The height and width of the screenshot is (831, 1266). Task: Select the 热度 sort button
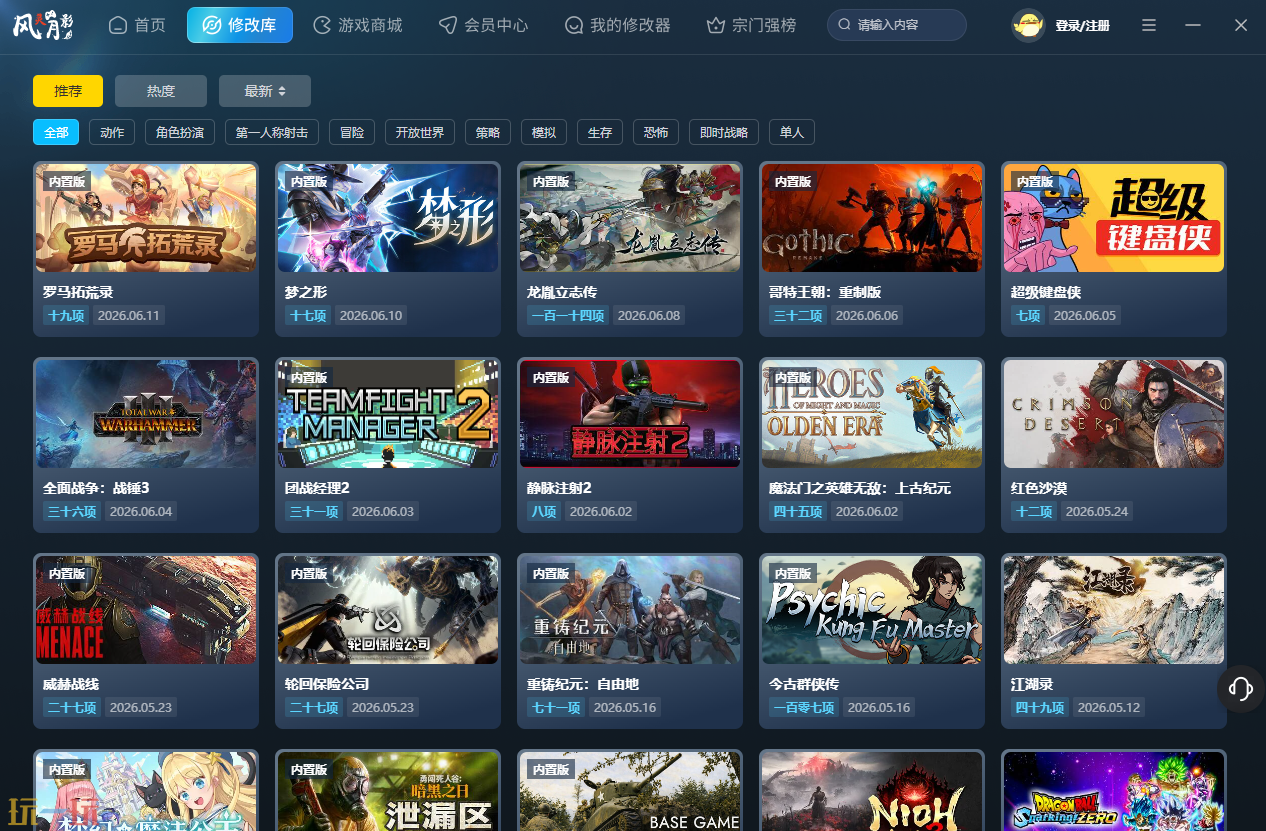tap(161, 91)
